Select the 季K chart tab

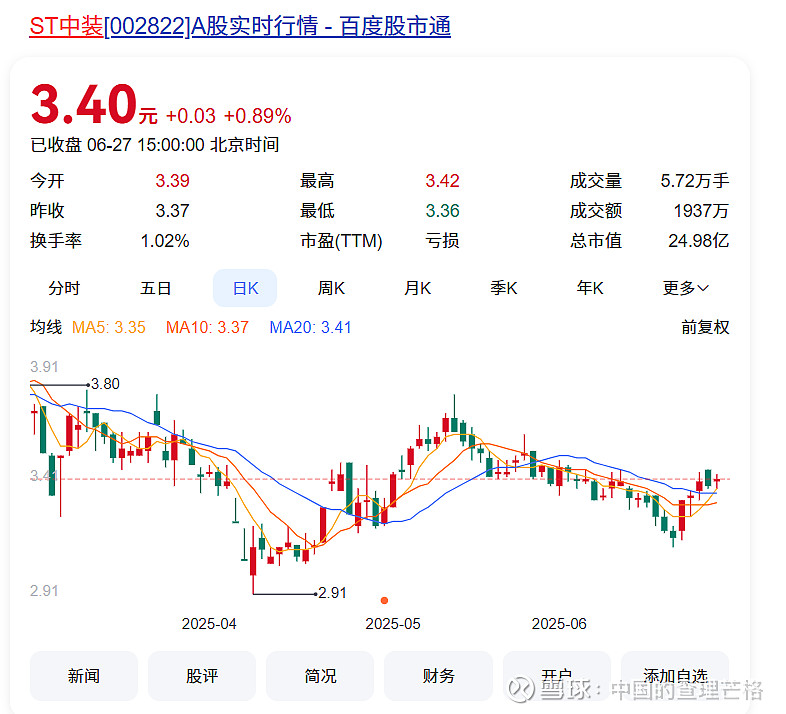tap(504, 288)
